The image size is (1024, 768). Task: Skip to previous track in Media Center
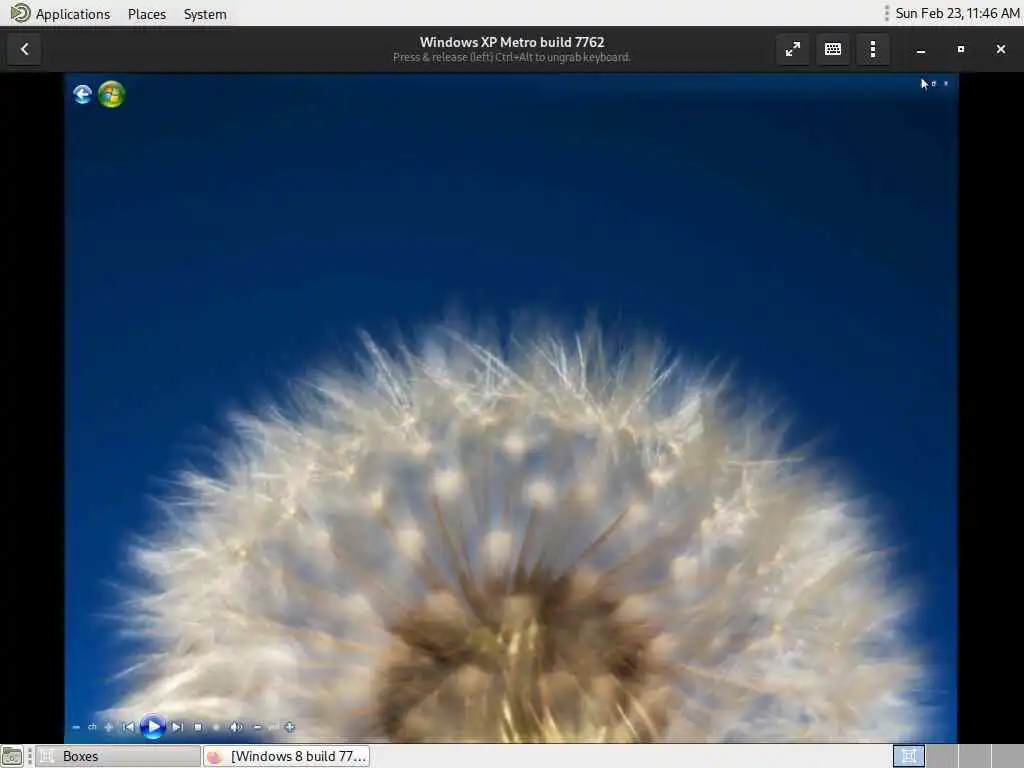pos(129,727)
